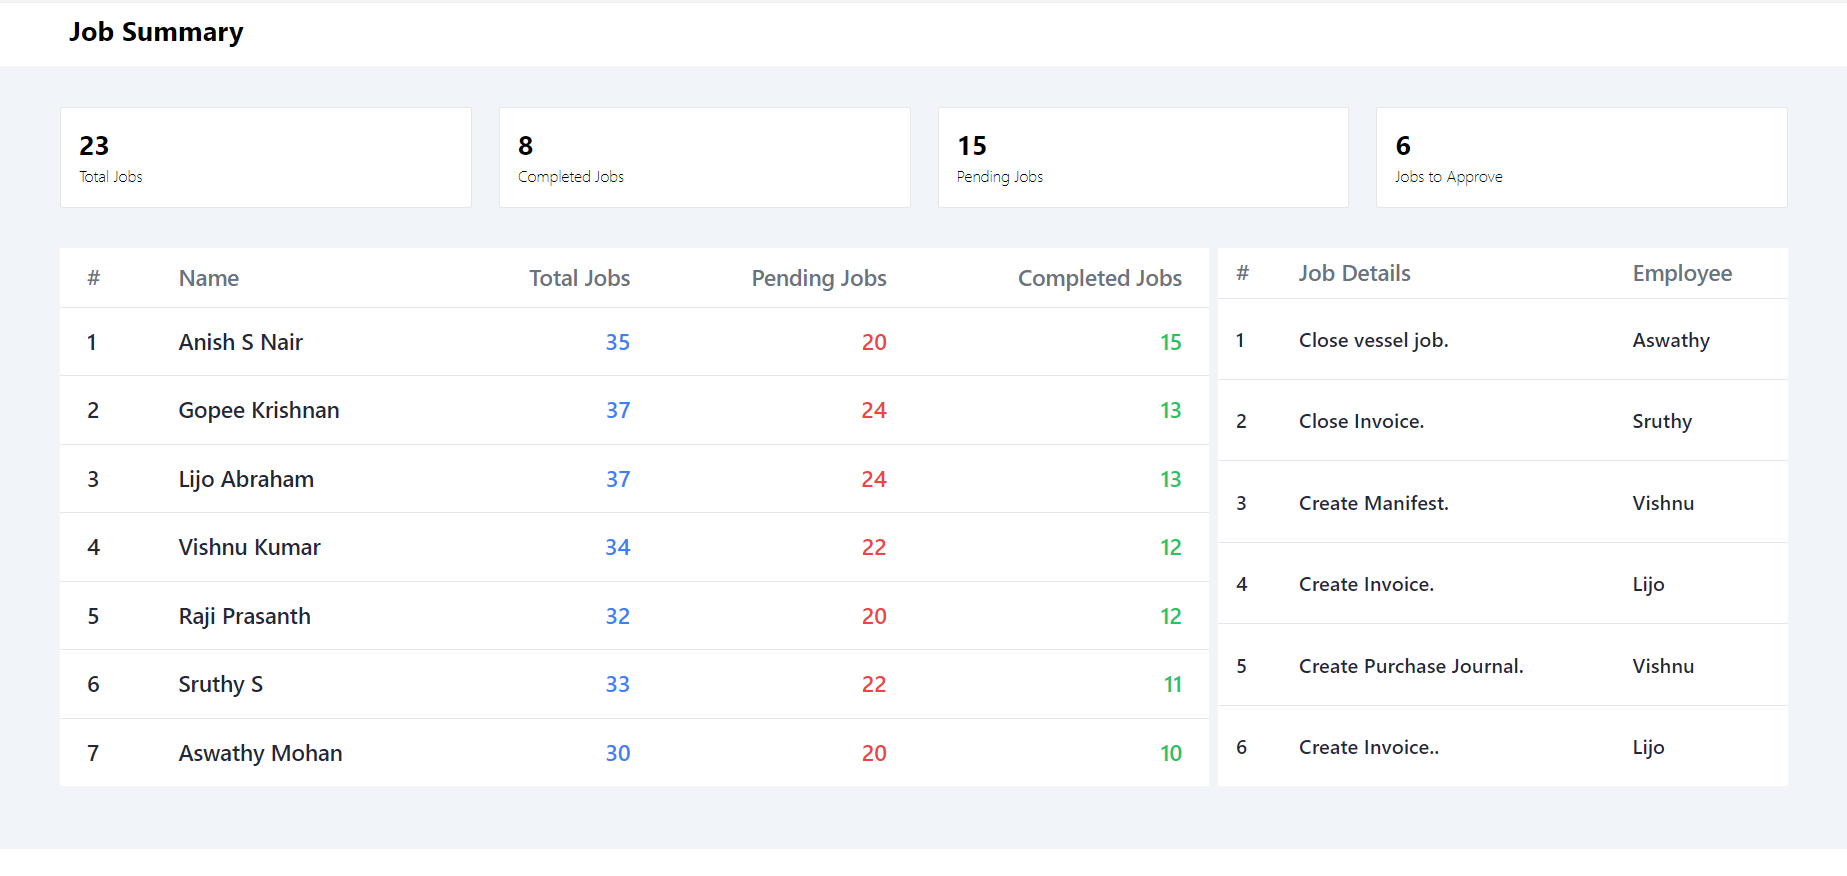Click Sruthy S's completed jobs 11

tap(1173, 684)
